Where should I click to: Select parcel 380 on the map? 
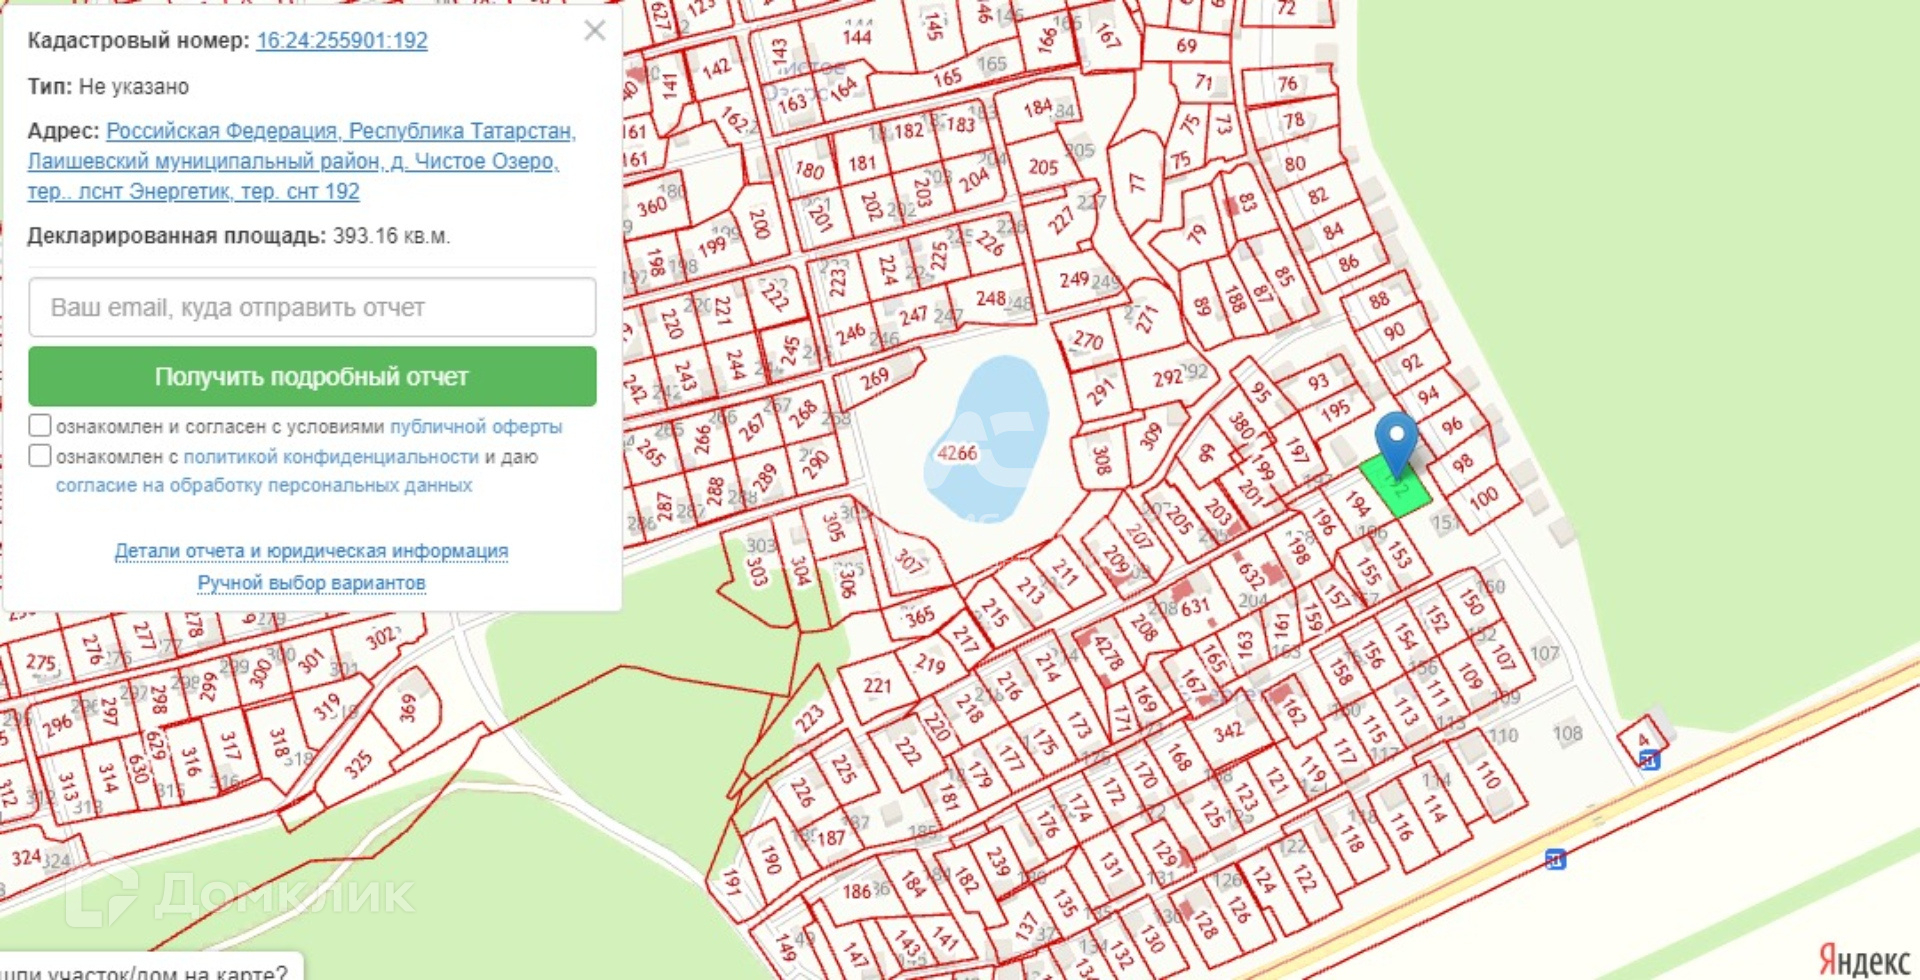tap(1241, 427)
